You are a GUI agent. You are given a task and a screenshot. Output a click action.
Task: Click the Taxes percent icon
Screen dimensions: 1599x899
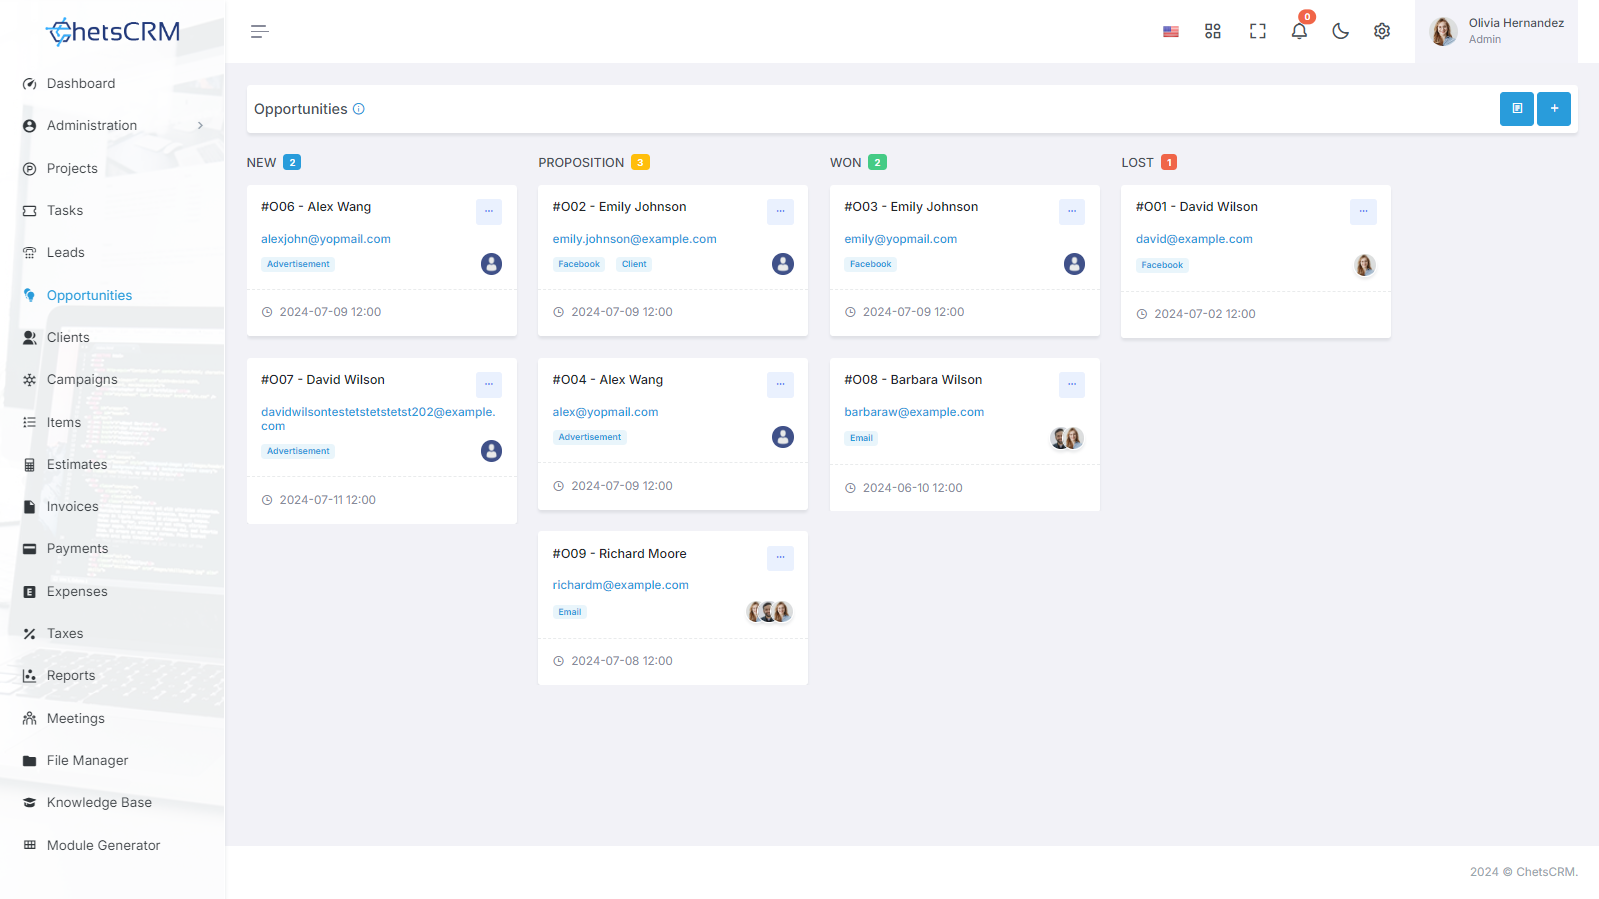pos(29,634)
